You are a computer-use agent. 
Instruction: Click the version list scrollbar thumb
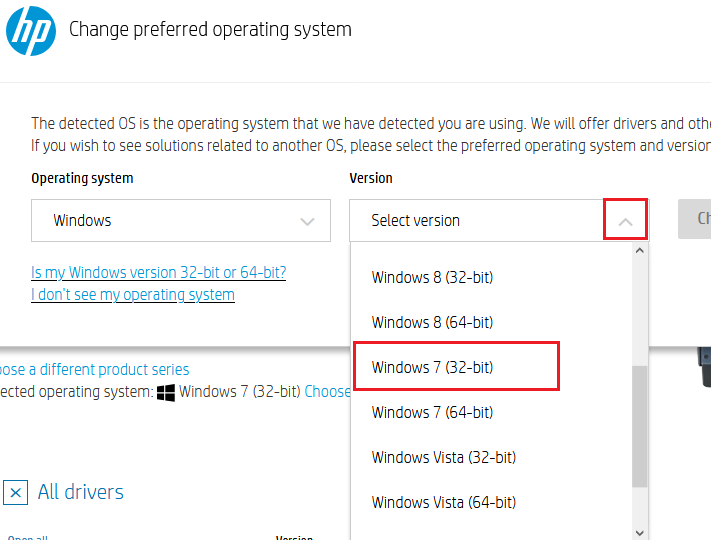pos(640,425)
